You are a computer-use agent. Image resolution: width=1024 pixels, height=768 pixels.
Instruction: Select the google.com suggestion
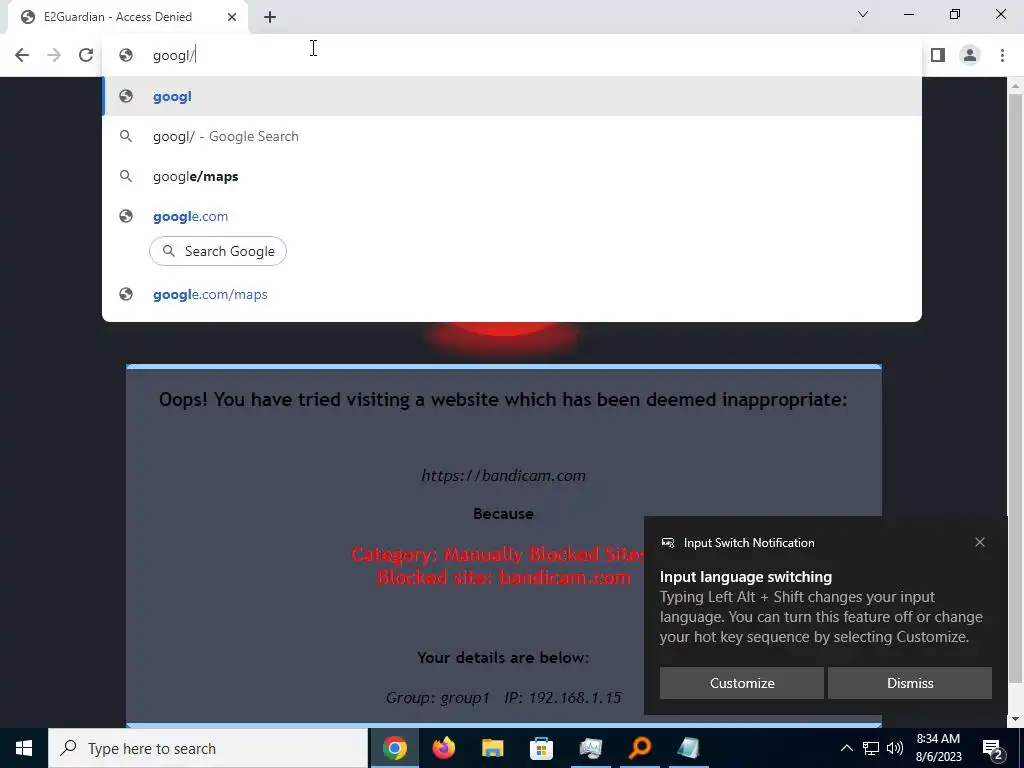click(512, 216)
